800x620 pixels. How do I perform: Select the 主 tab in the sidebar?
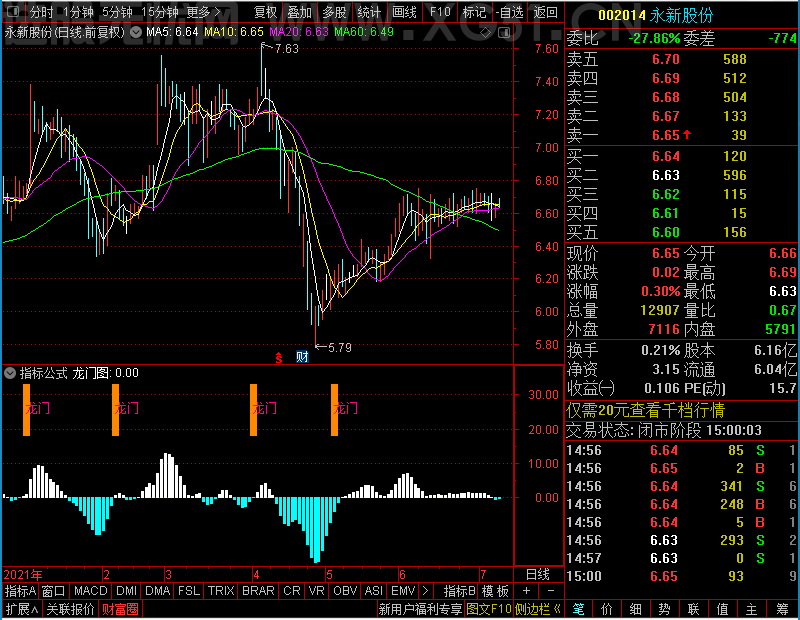coord(752,609)
